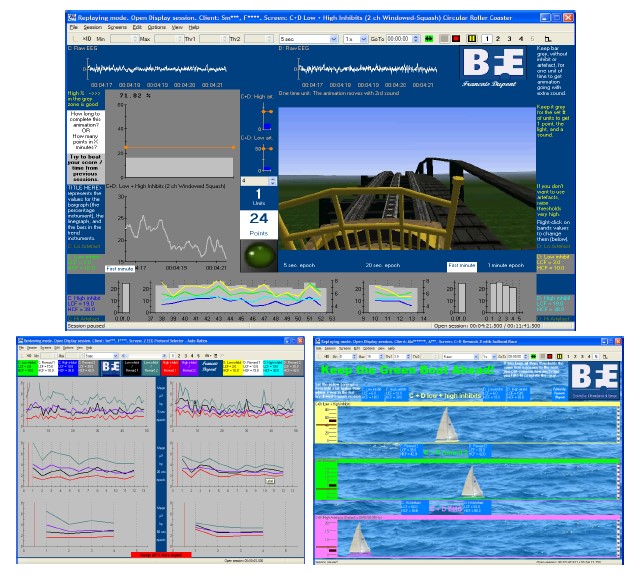Click the GoTo time input field
The width and height of the screenshot is (639, 575).
pyautogui.click(x=399, y=39)
